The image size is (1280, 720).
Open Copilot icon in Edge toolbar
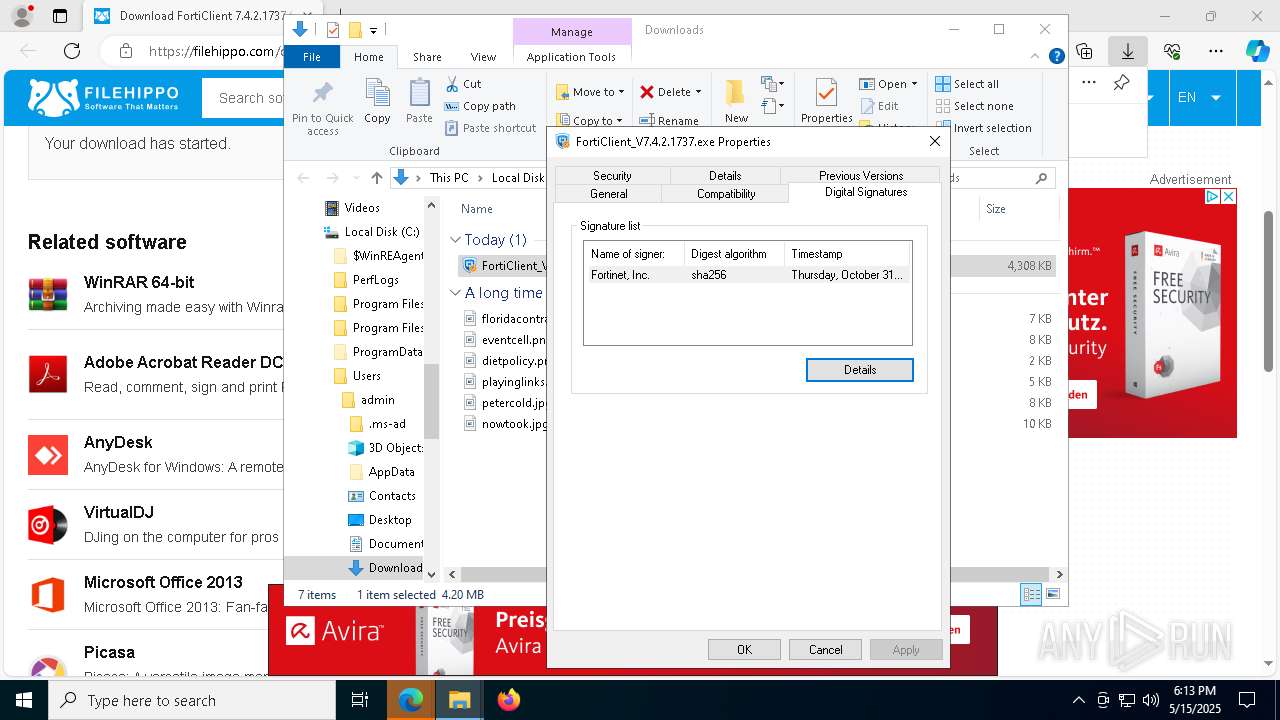pyautogui.click(x=1257, y=51)
